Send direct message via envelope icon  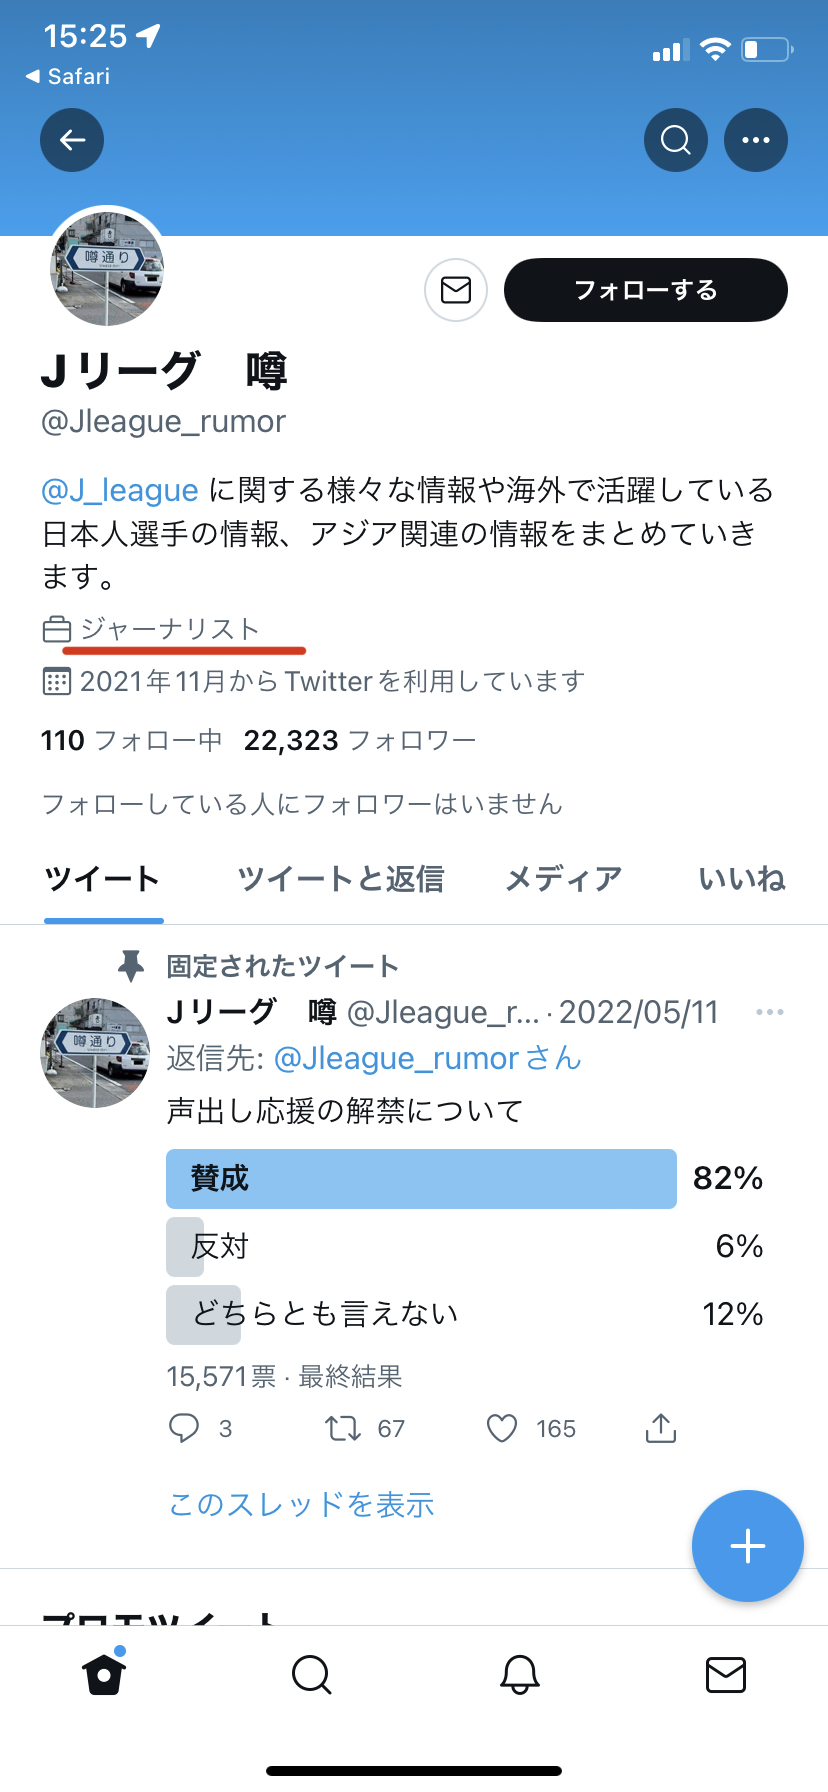point(456,290)
